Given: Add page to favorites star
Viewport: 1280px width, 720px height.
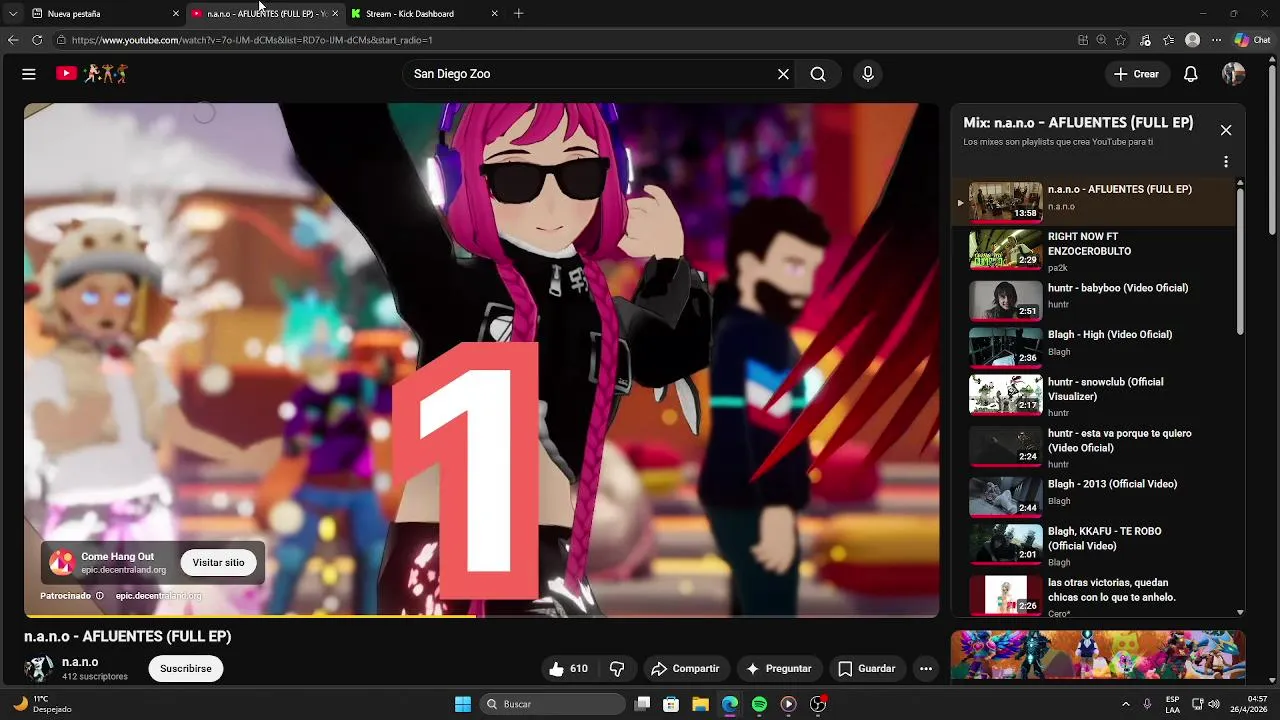Looking at the screenshot, I should [x=1121, y=40].
